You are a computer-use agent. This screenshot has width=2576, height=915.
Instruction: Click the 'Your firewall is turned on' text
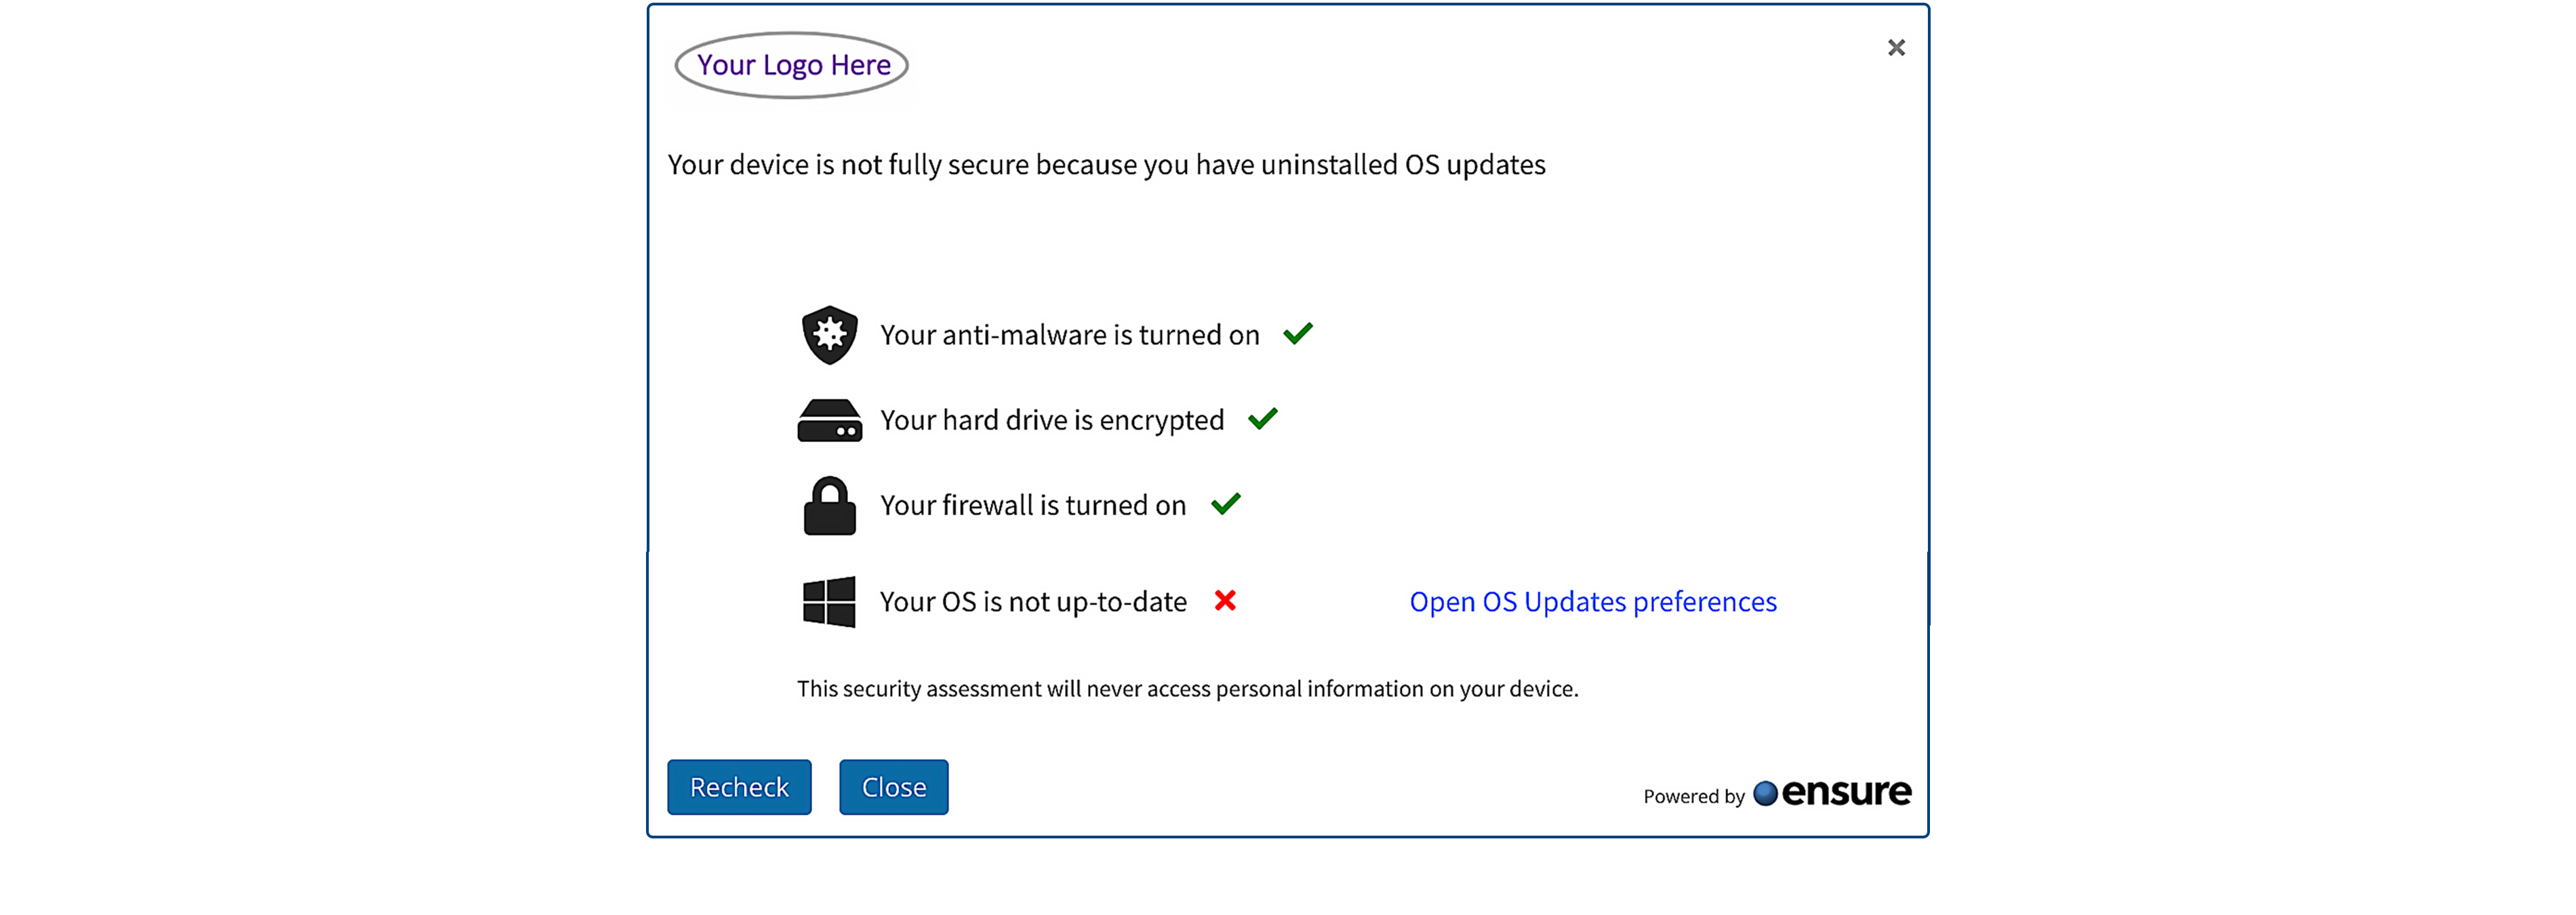click(1032, 505)
